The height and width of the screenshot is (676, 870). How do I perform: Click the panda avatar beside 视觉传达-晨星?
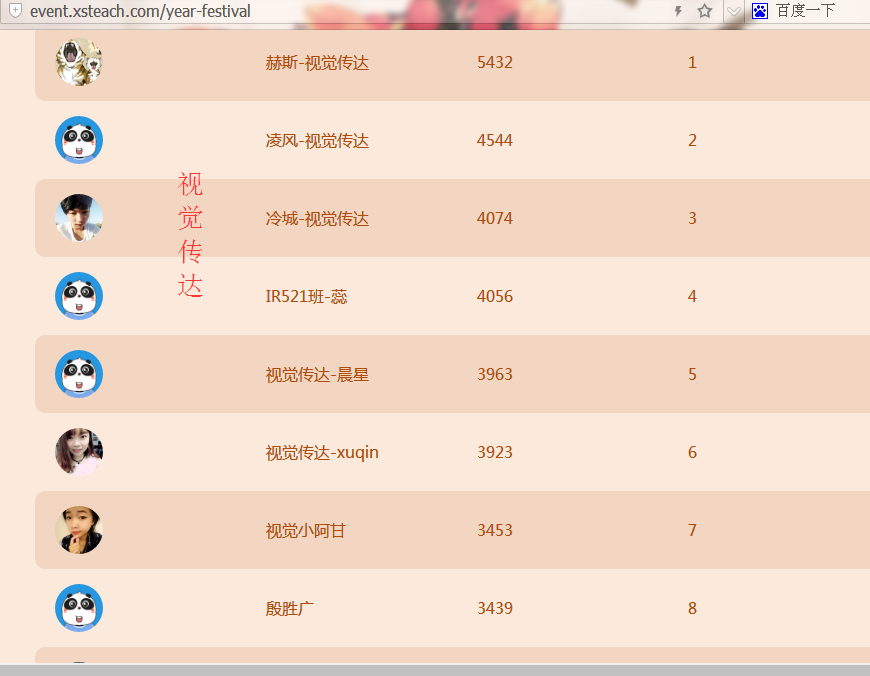78,374
